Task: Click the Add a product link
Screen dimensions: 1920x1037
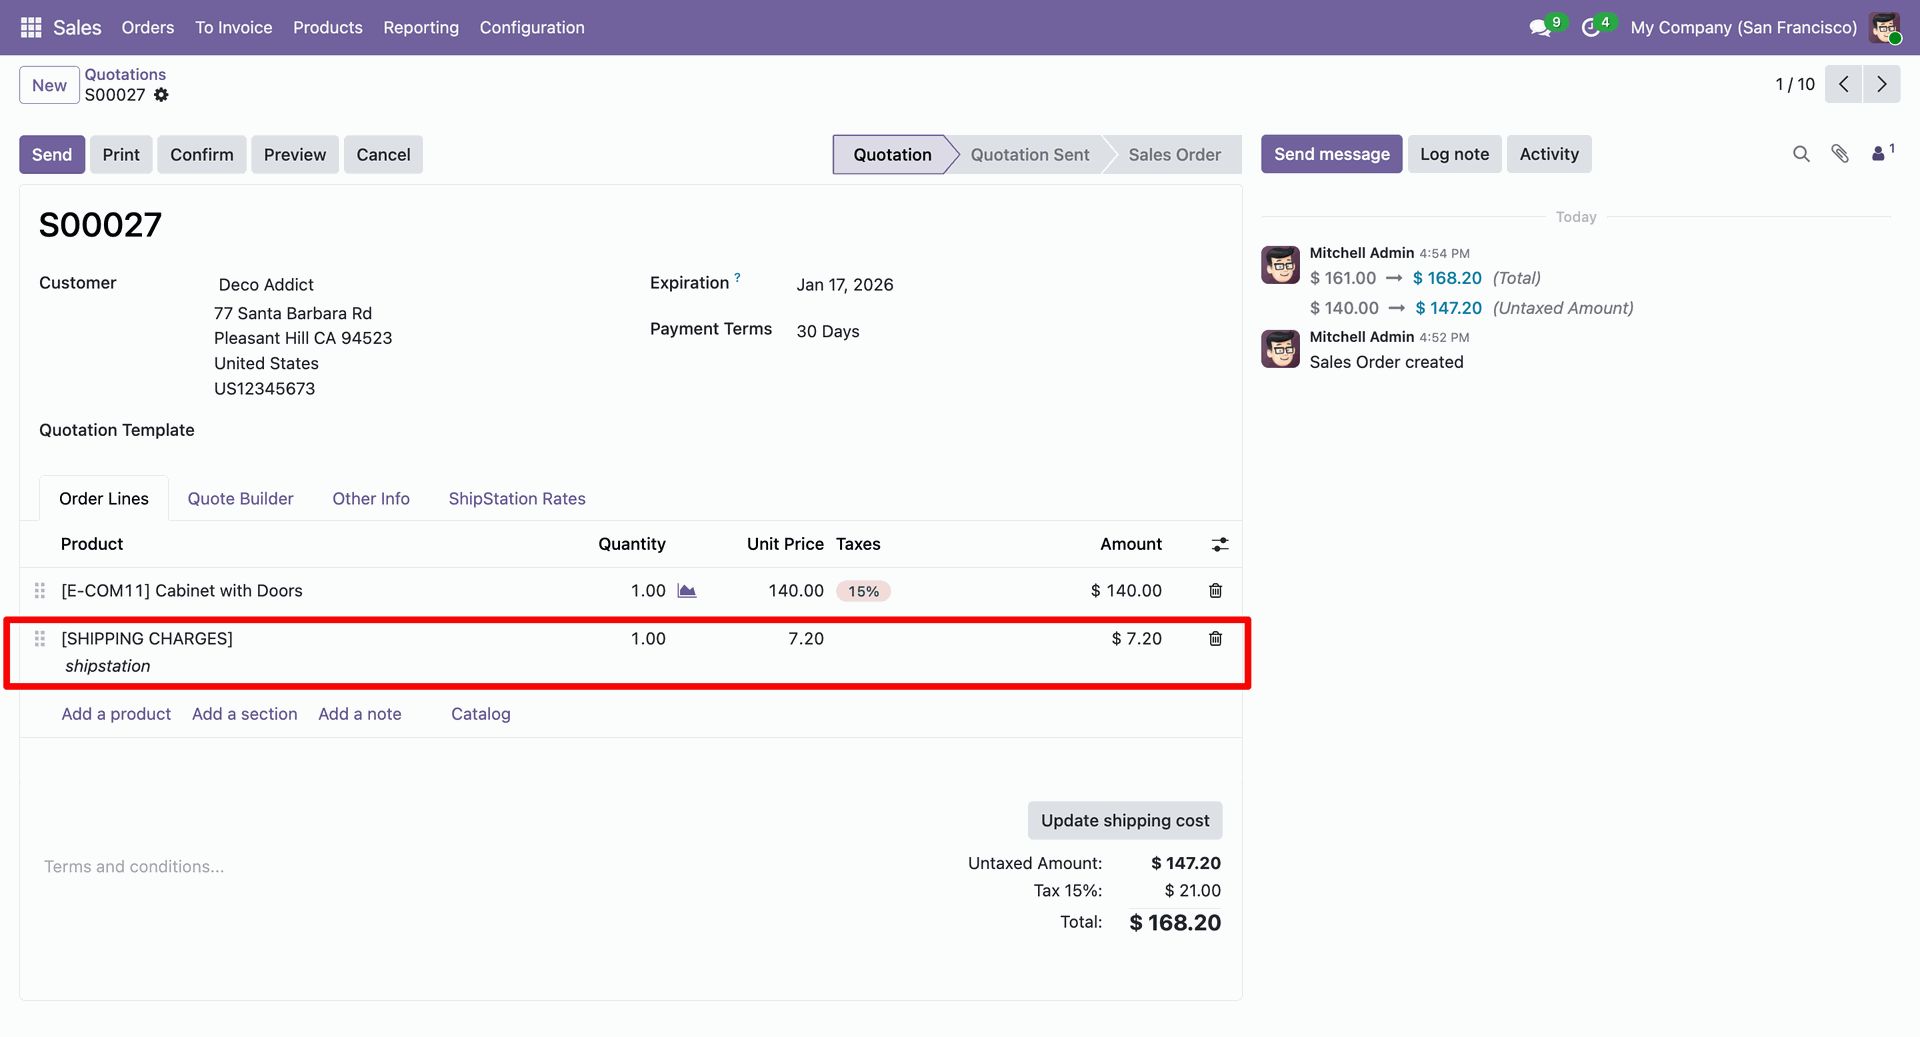Action: tap(116, 714)
